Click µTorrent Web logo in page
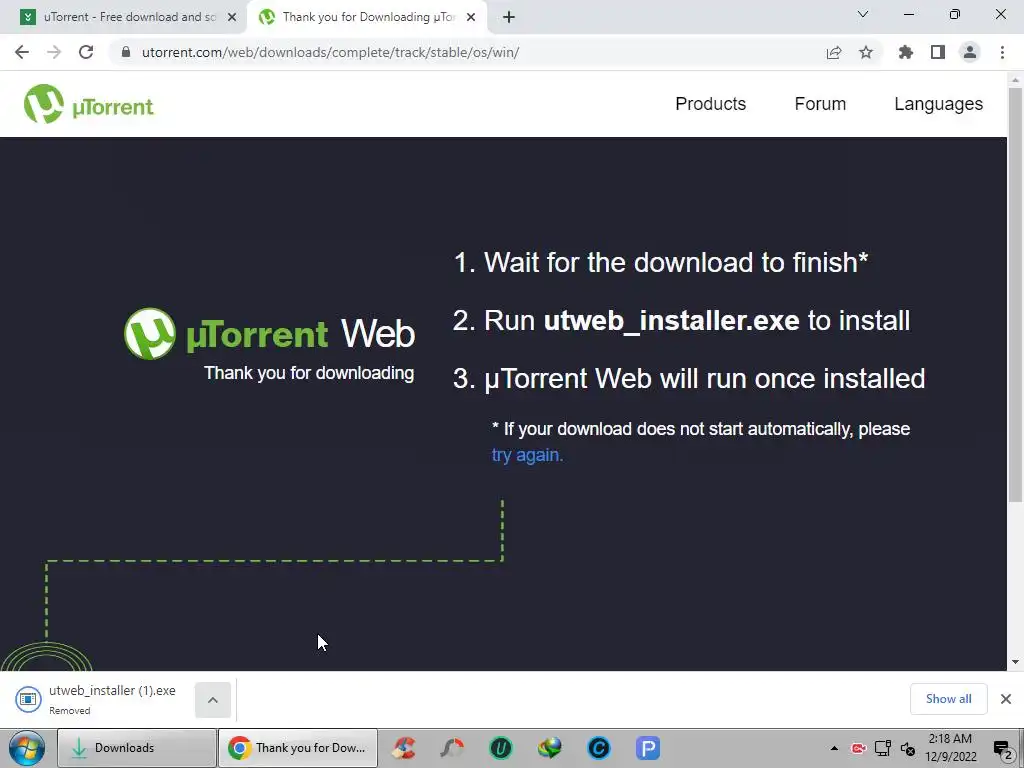The height and width of the screenshot is (768, 1024). click(269, 334)
